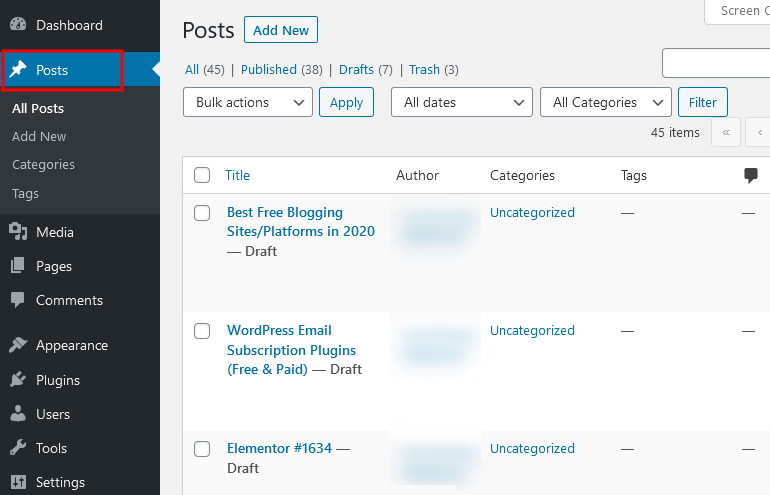Viewport: 770px width, 495px height.
Task: Click Uncategorized link for Best Free Blogging post
Action: tap(532, 213)
